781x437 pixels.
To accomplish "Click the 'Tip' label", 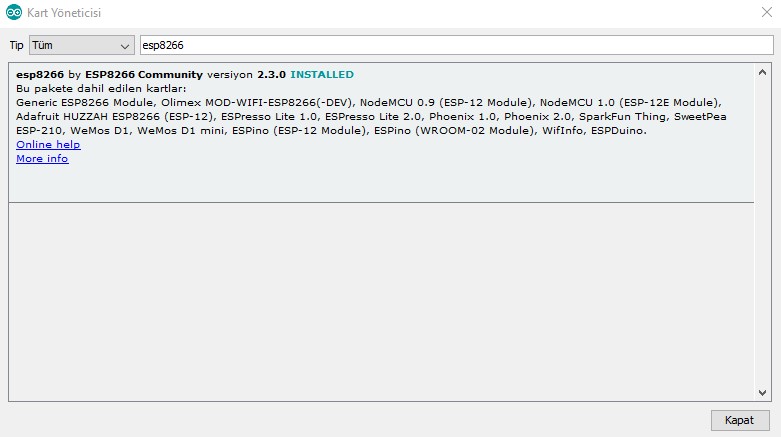I will tap(16, 45).
